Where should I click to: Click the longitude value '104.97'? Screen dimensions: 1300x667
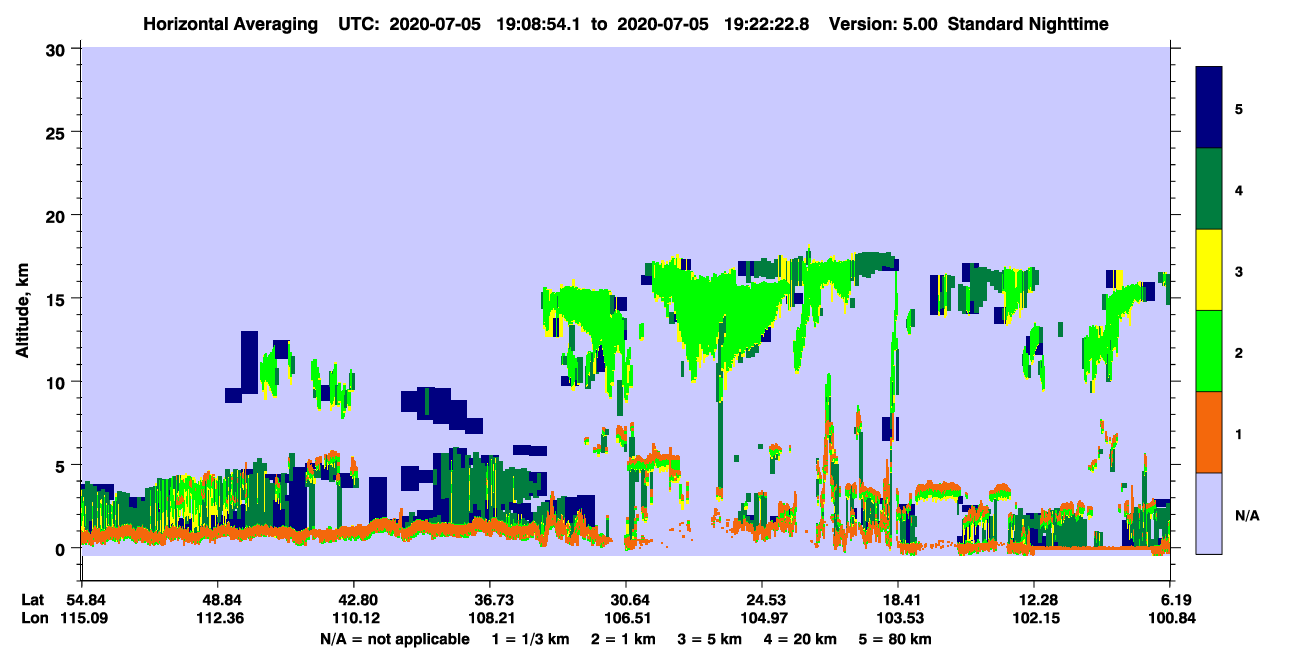tap(762, 618)
